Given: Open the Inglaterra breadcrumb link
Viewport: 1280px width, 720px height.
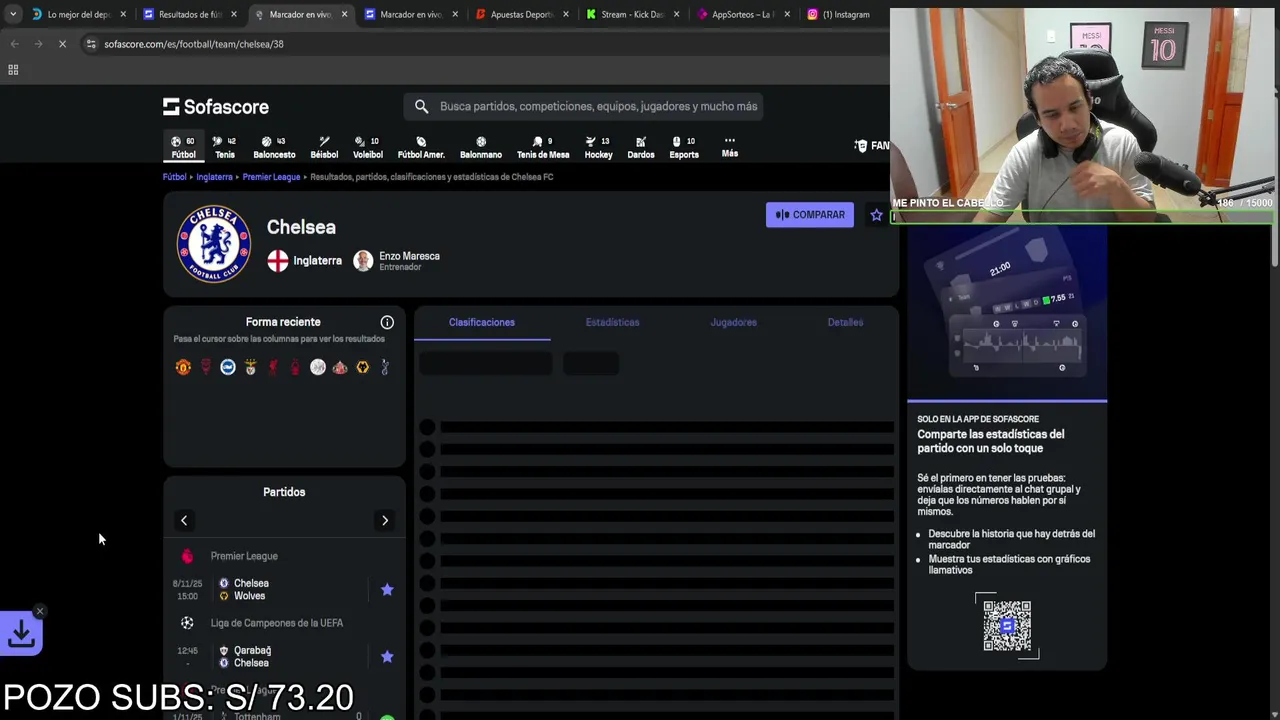Looking at the screenshot, I should [214, 177].
